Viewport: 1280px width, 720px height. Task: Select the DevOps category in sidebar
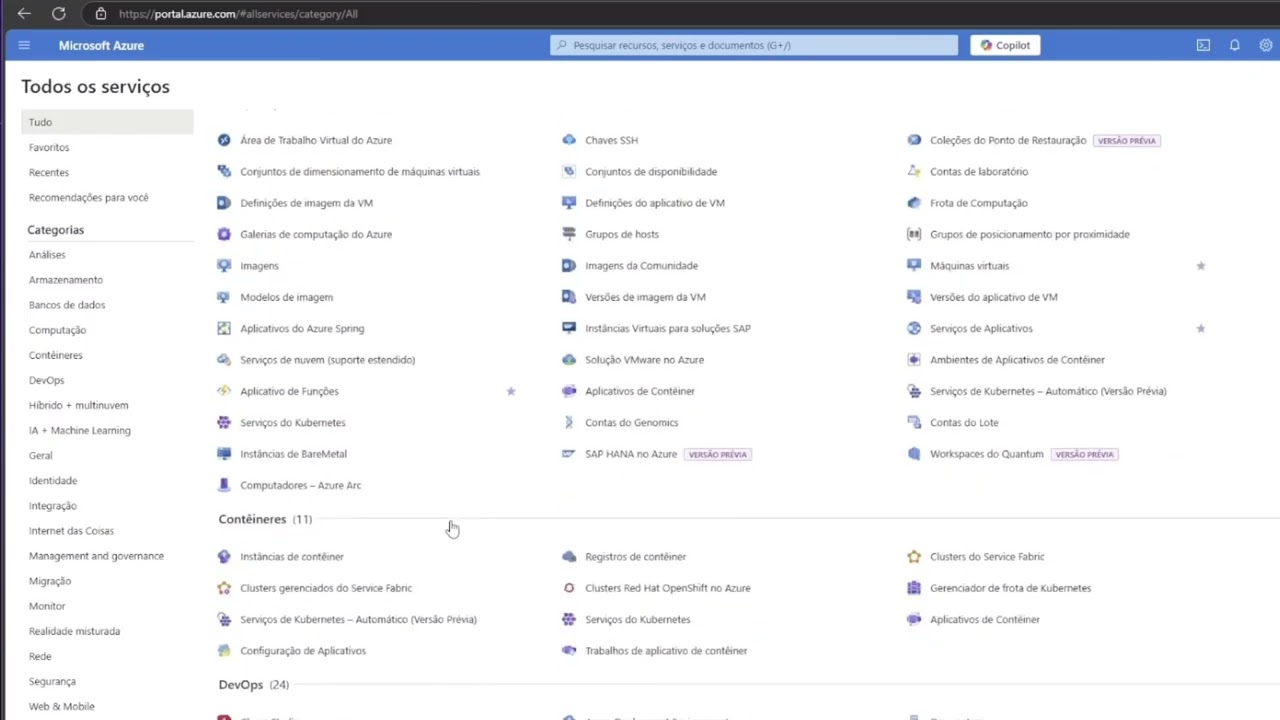[46, 380]
